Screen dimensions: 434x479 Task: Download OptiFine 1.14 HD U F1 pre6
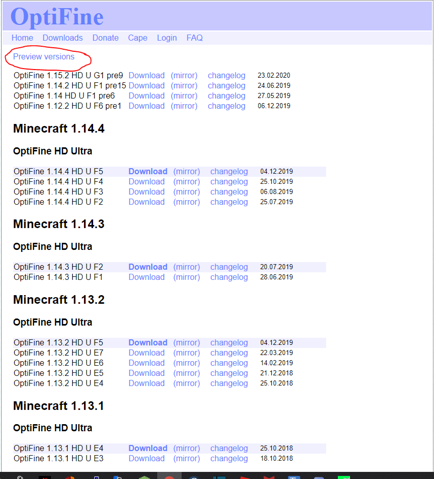coord(146,96)
